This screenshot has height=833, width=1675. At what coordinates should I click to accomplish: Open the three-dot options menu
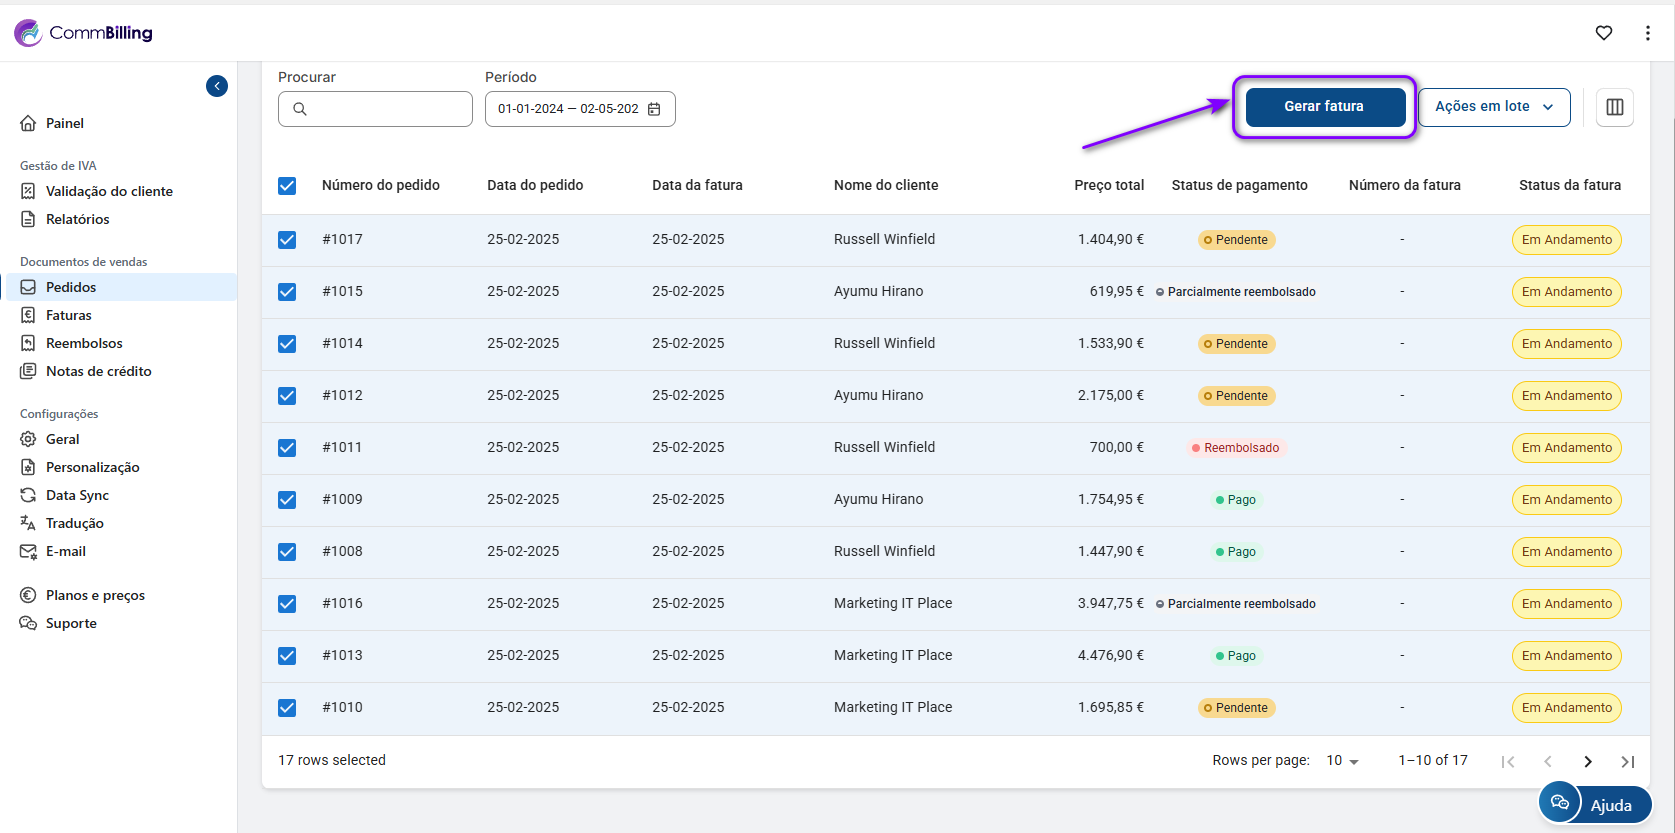1647,33
